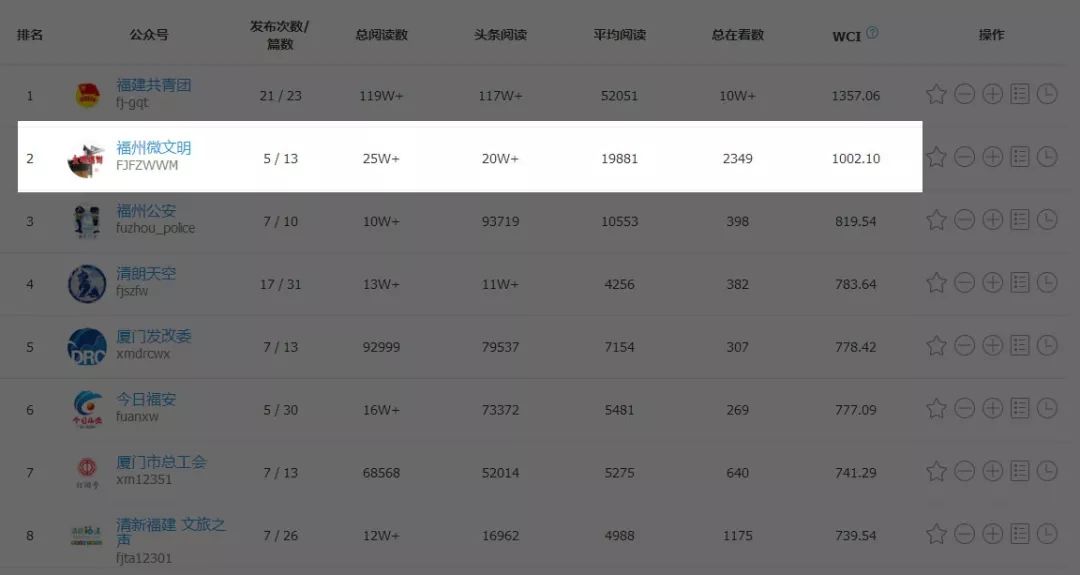Click the clock icon in 福建共青团 row
This screenshot has height=575, width=1080.
pyautogui.click(x=1047, y=94)
